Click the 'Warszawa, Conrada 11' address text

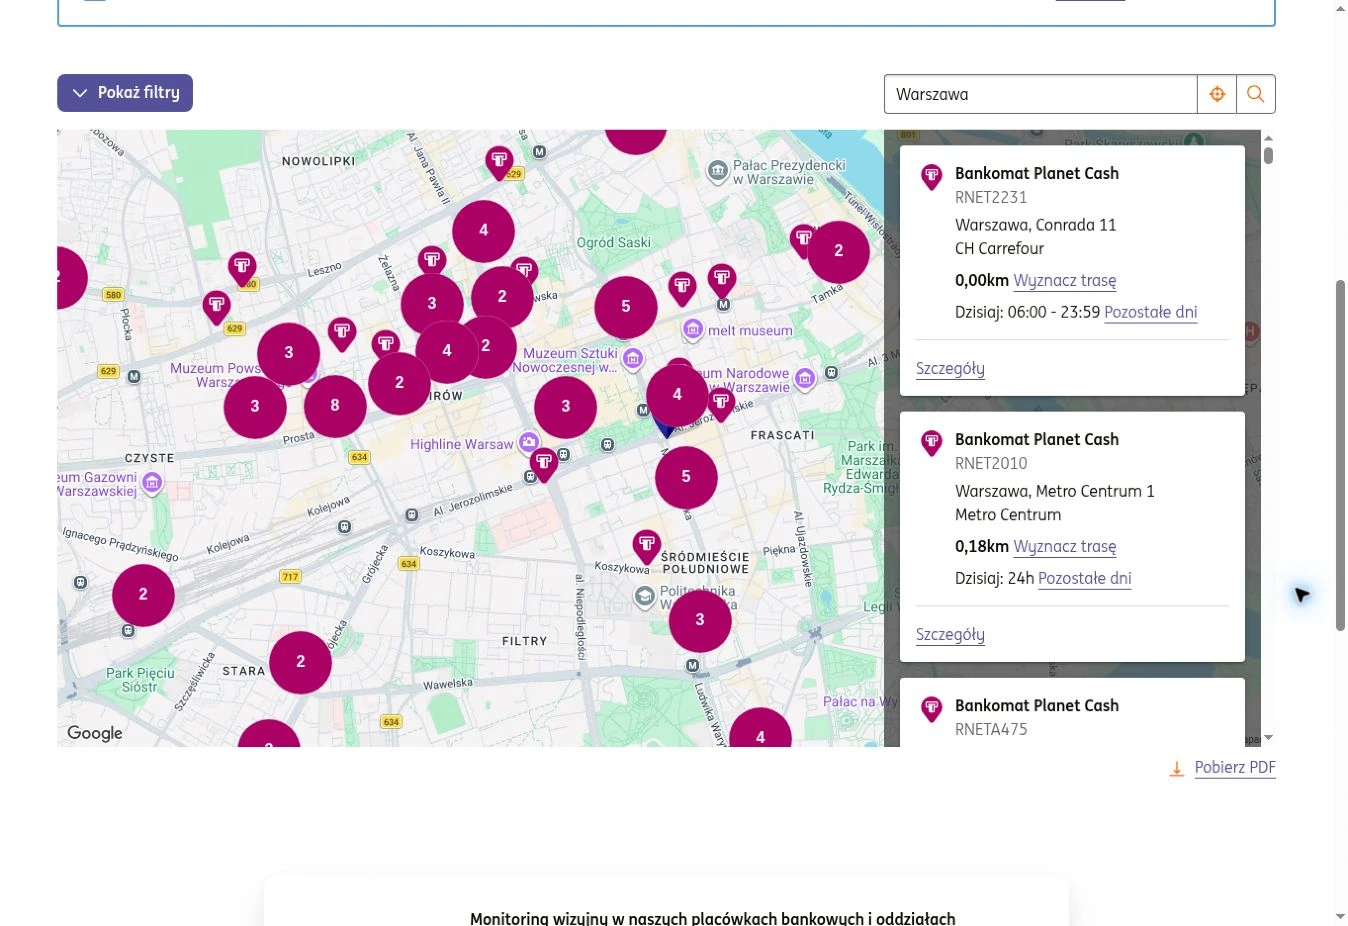(x=1035, y=225)
